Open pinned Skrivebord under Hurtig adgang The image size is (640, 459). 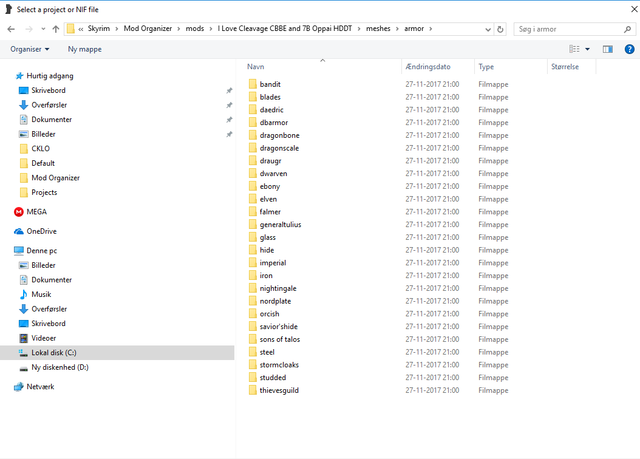pos(48,90)
